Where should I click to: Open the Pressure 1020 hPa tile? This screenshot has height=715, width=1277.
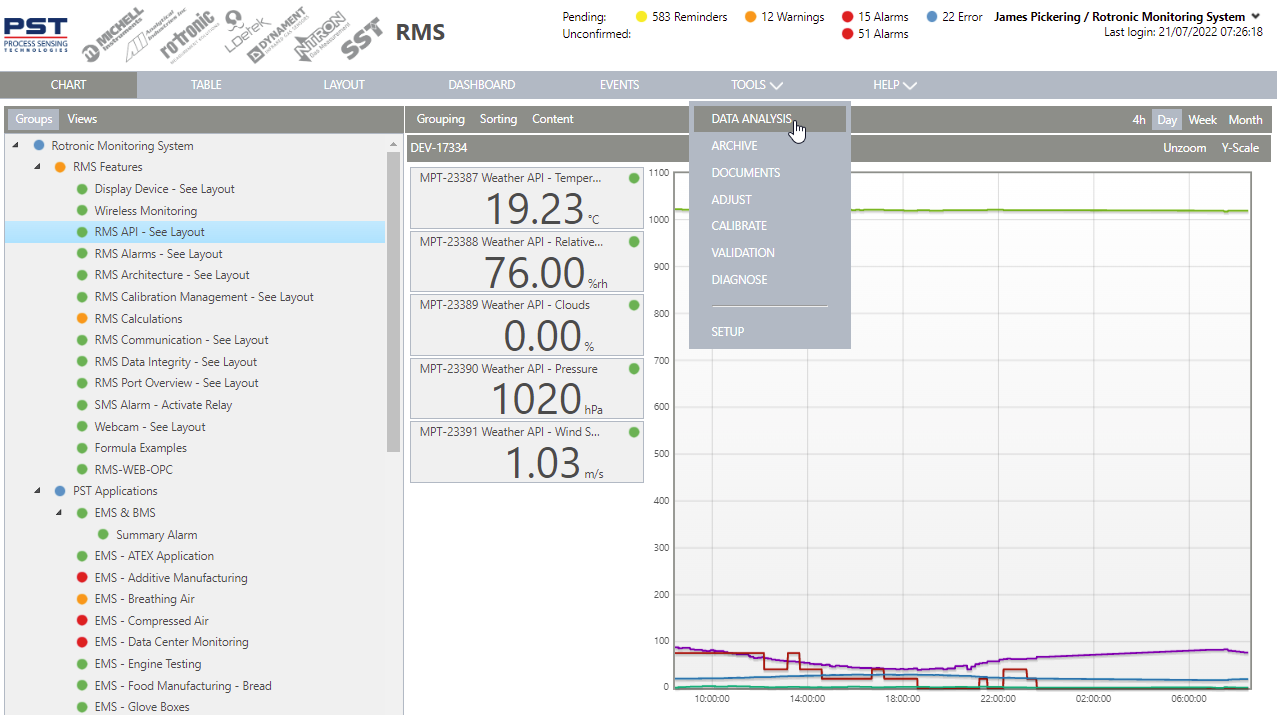[527, 388]
